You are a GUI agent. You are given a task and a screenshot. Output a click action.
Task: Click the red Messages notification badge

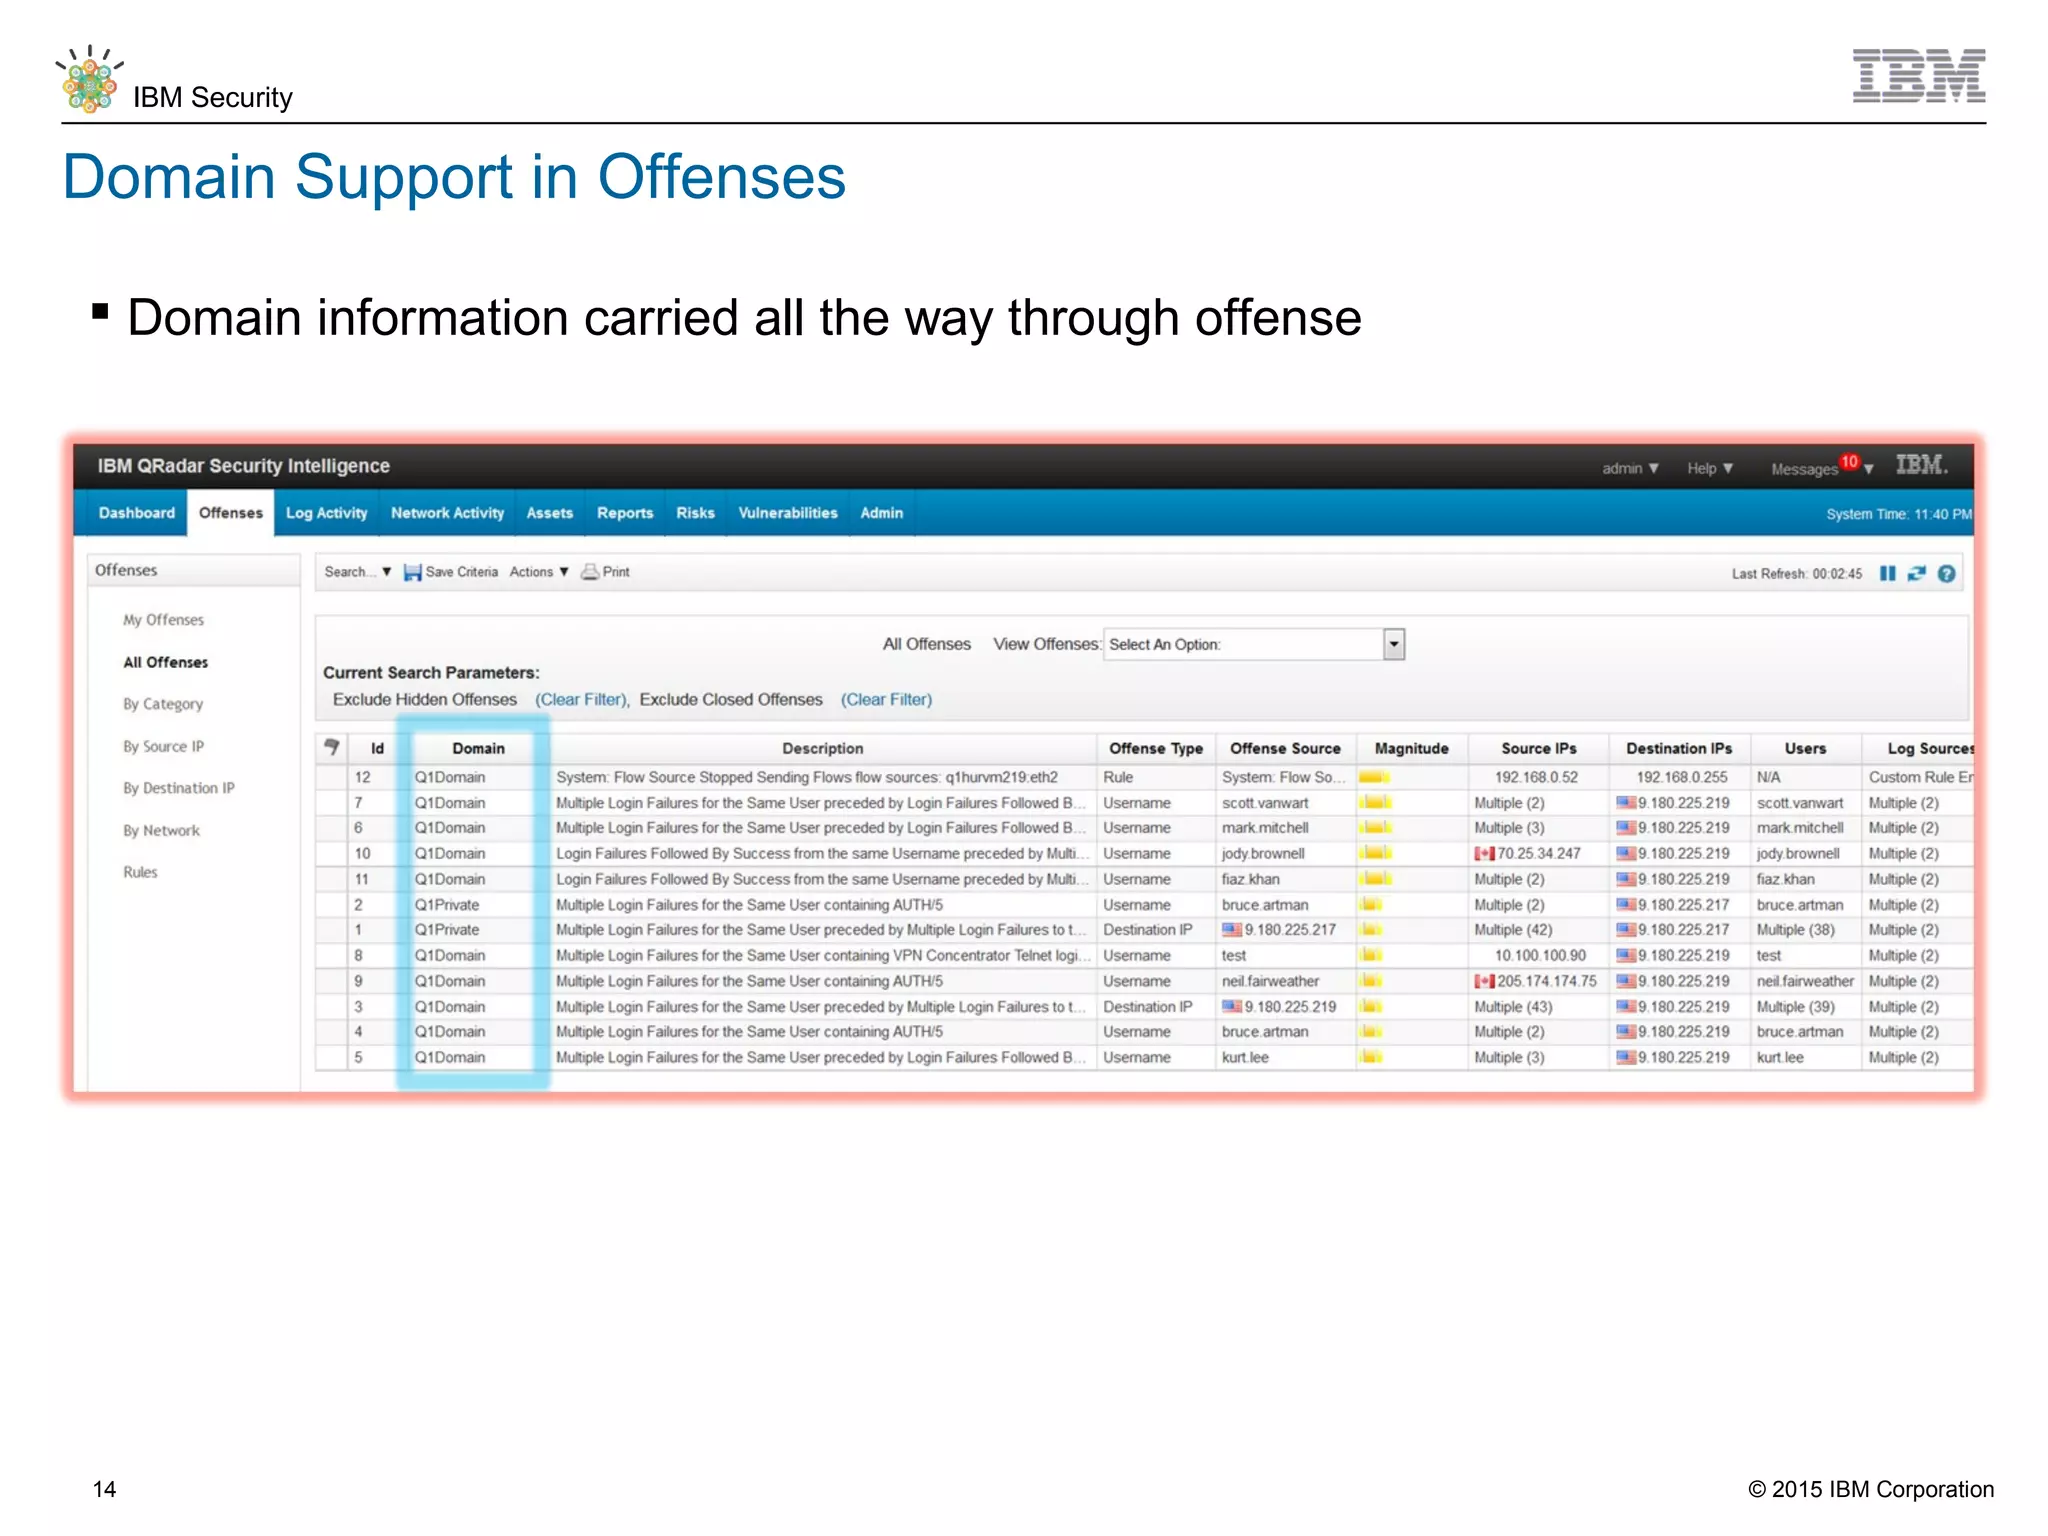[x=1849, y=462]
